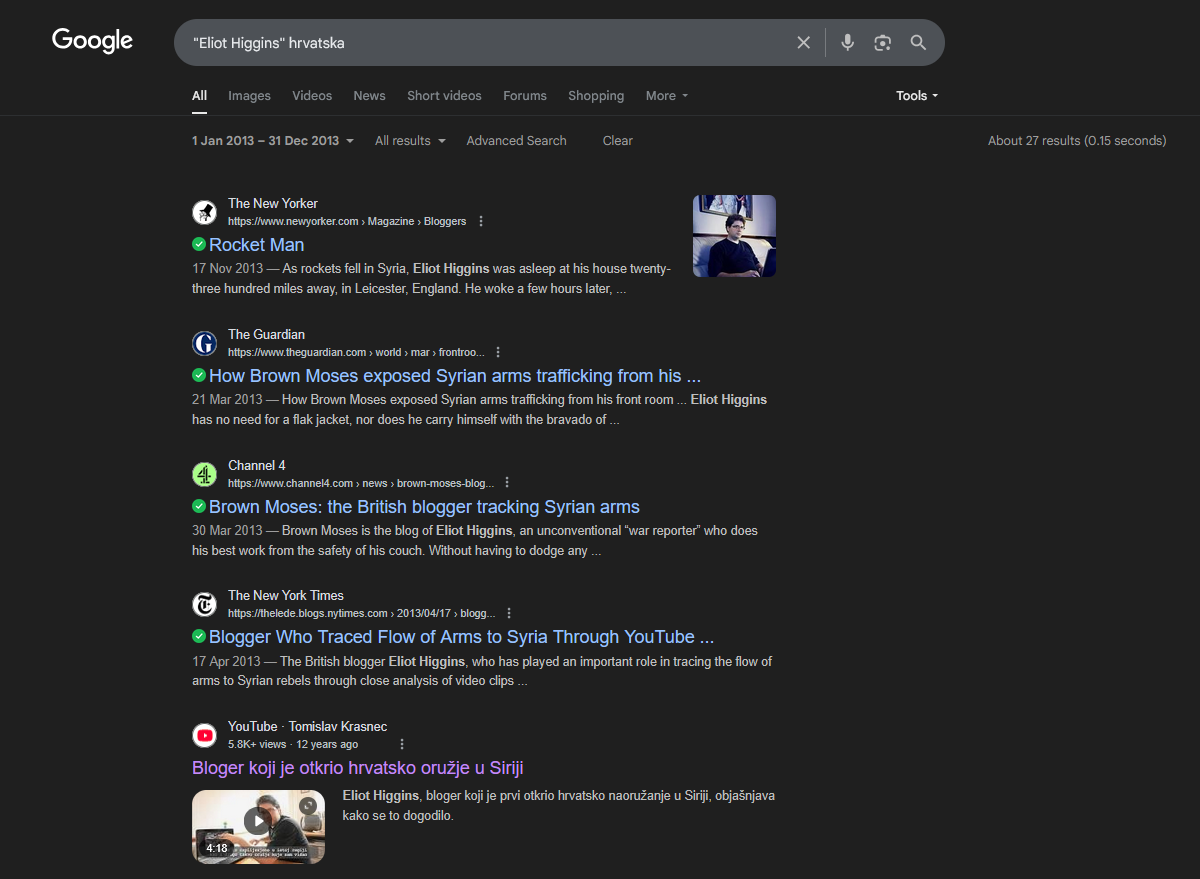Screen dimensions: 1200x879
Task: Clear the search box with the X icon
Action: (x=803, y=42)
